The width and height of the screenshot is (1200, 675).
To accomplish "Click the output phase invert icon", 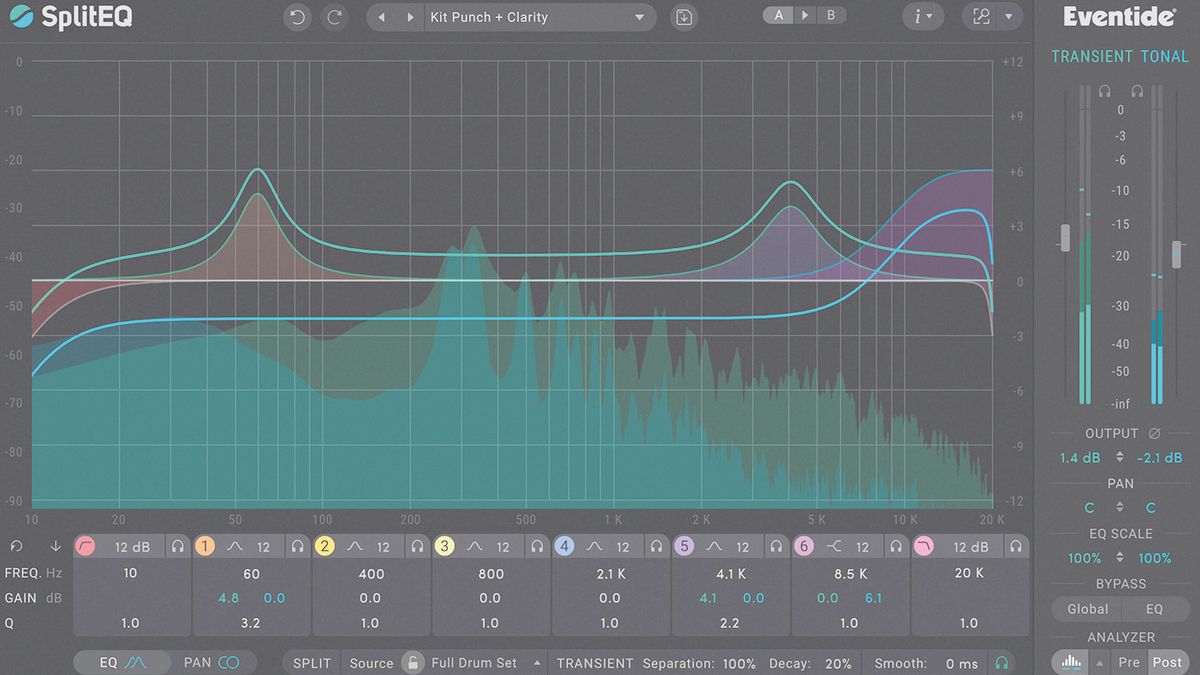I will coord(1156,433).
